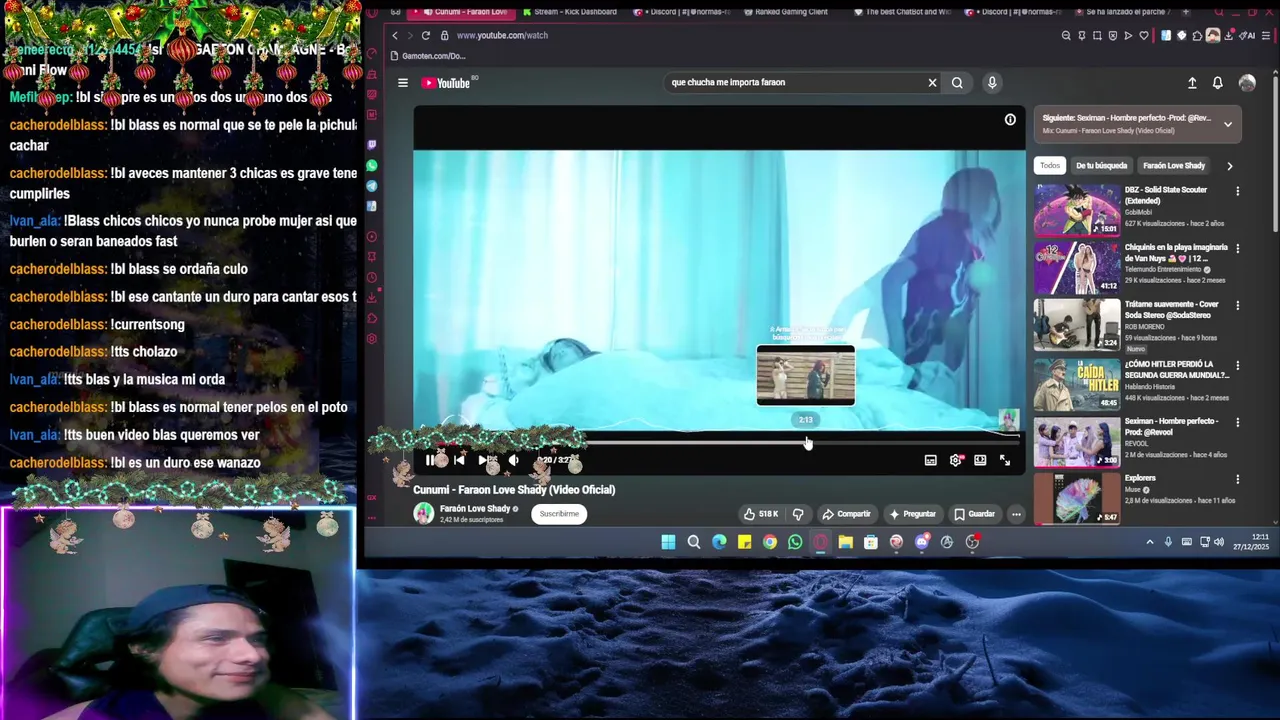Open more actions menu beside Guardar
The width and height of the screenshot is (1280, 720).
click(x=1016, y=514)
